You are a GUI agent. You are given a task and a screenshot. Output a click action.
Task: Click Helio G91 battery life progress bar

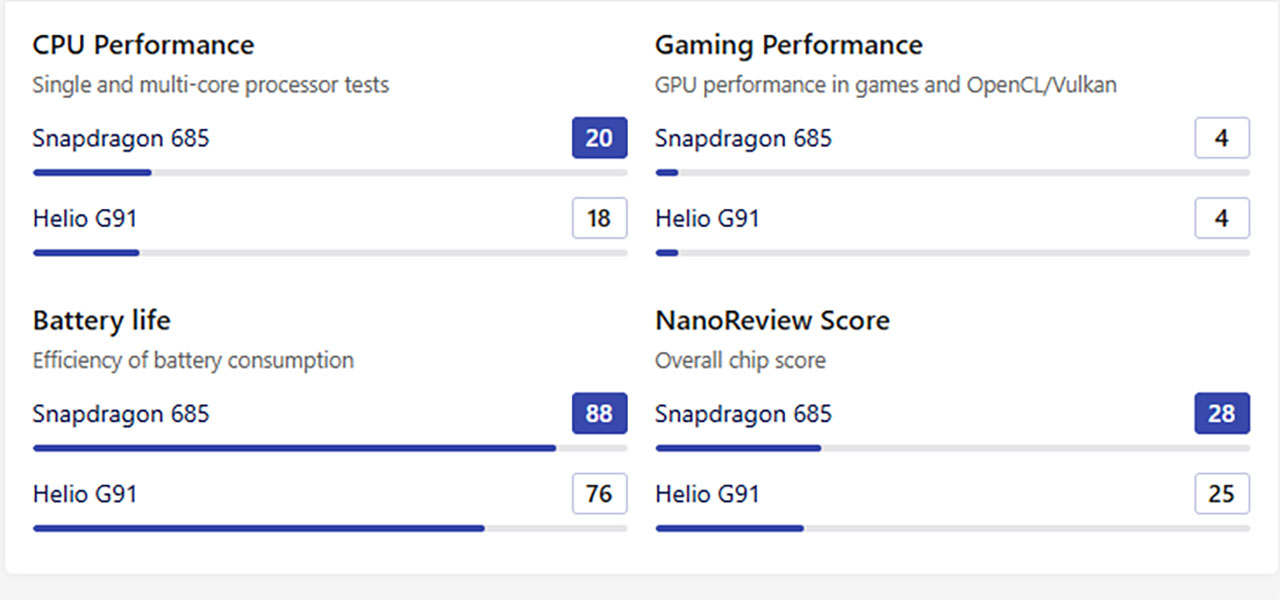[x=330, y=528]
